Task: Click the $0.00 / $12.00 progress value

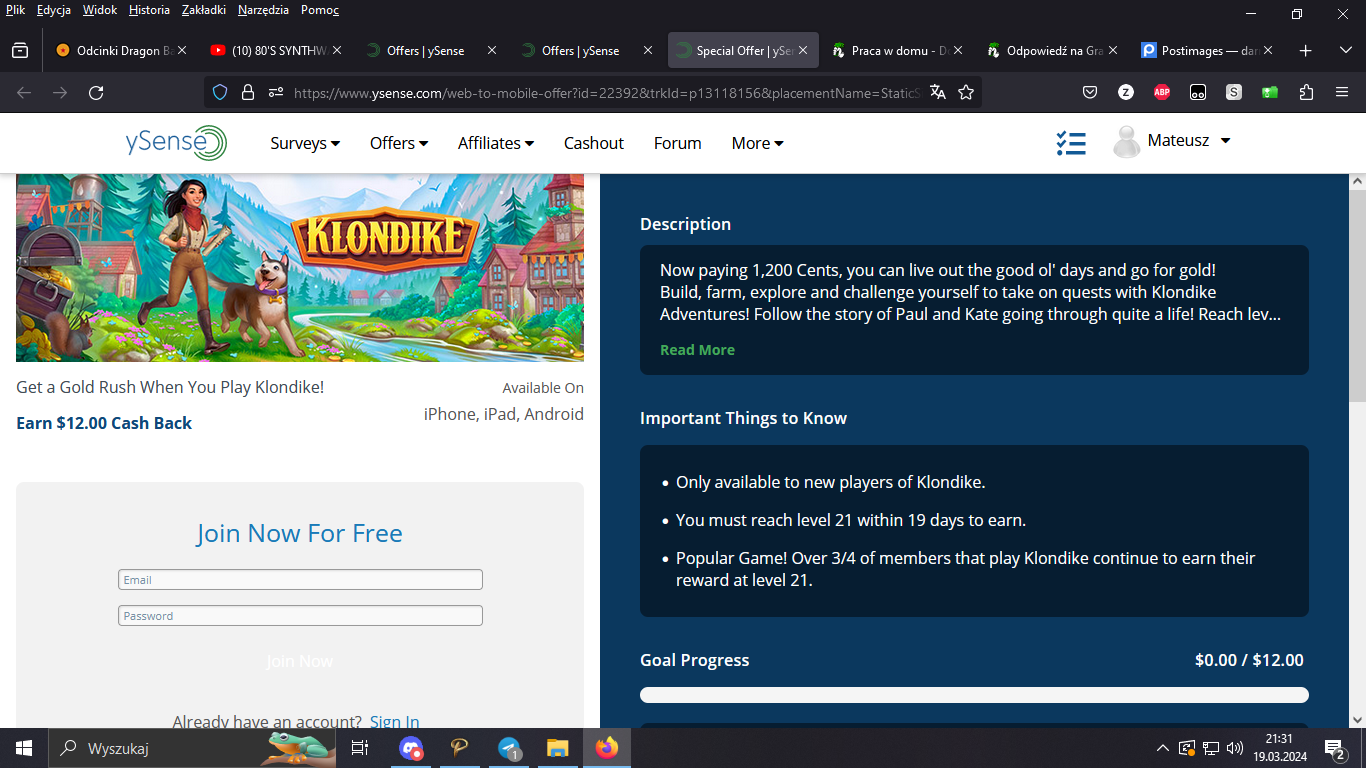Action: tap(1249, 660)
